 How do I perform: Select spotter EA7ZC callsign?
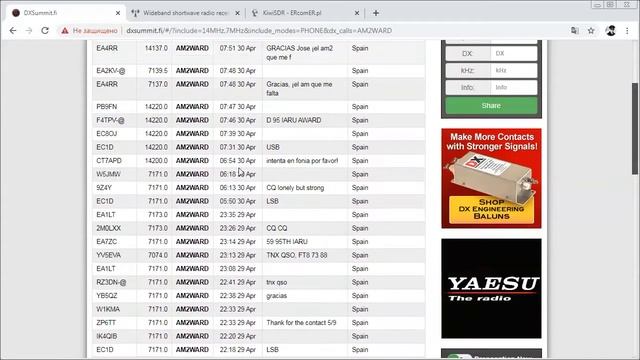click(107, 242)
